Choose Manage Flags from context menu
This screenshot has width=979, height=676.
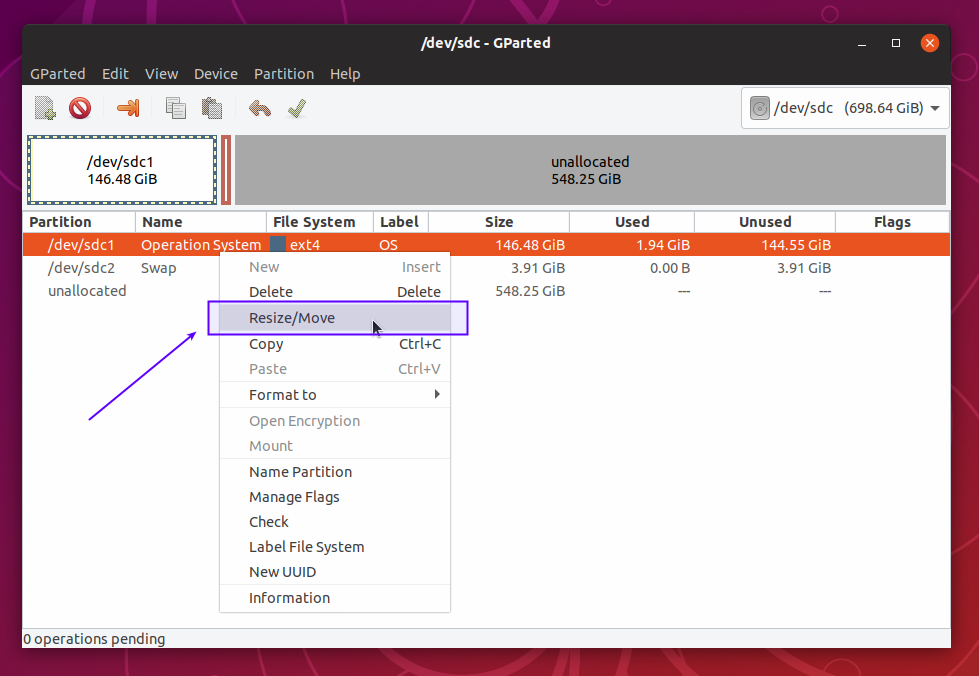click(x=294, y=497)
